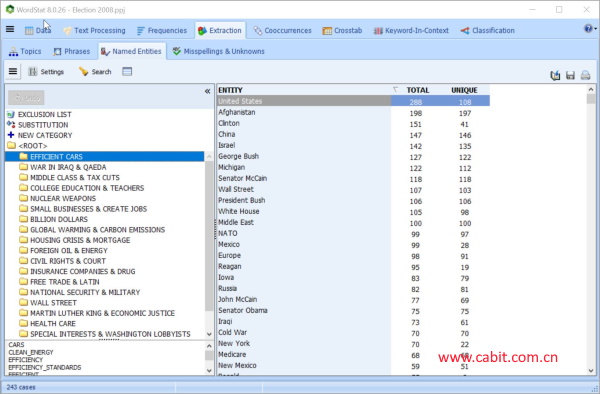Select the Phrases sub-tab

72,51
